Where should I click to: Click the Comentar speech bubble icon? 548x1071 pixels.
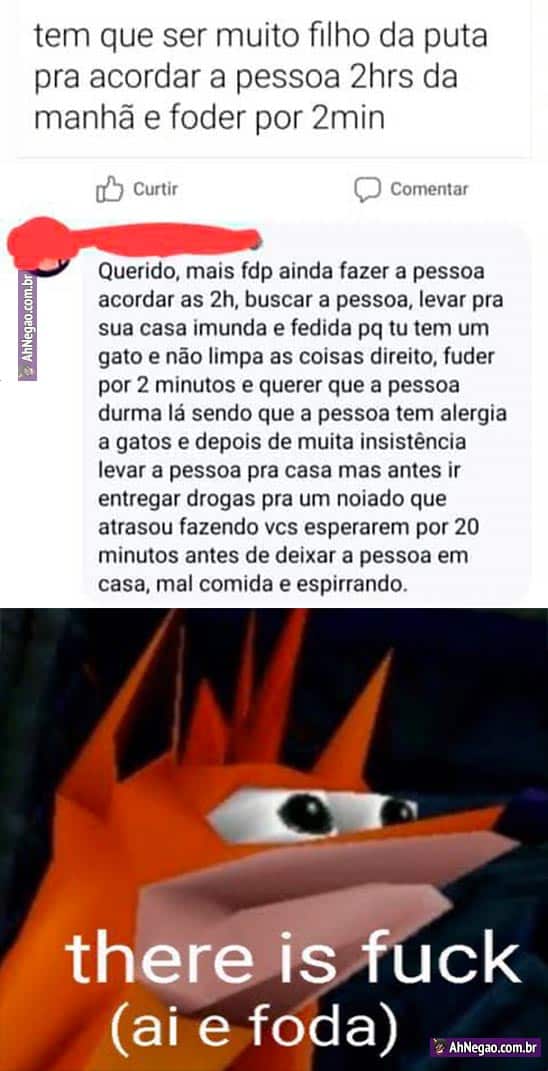368,189
